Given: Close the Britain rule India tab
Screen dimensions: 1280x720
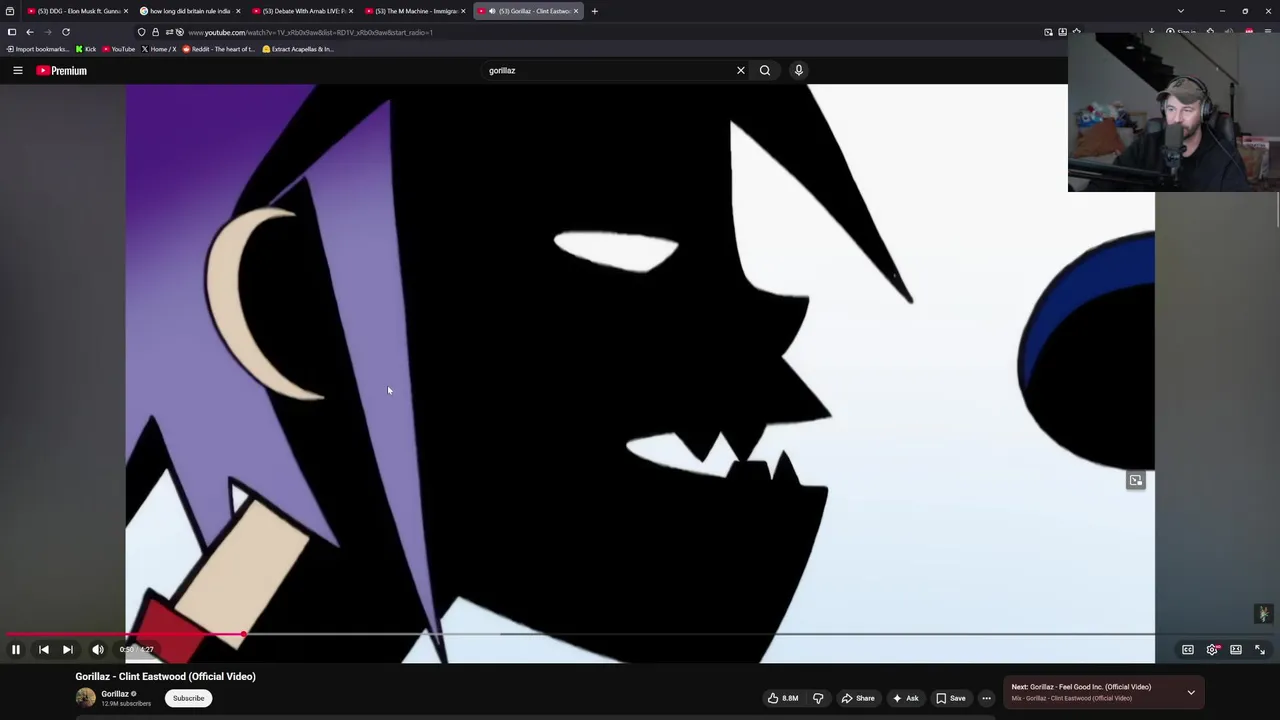Looking at the screenshot, I should 238,11.
